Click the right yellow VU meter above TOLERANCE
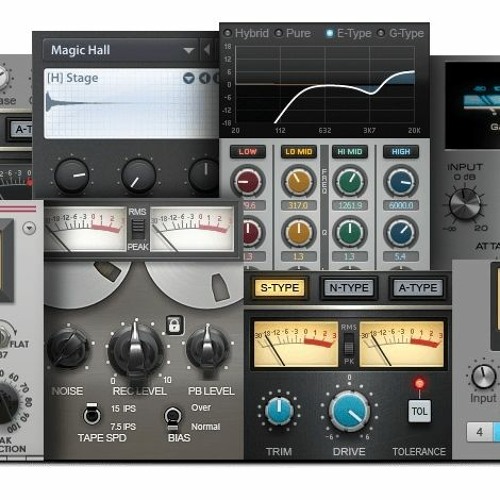The height and width of the screenshot is (500, 500). [x=402, y=344]
